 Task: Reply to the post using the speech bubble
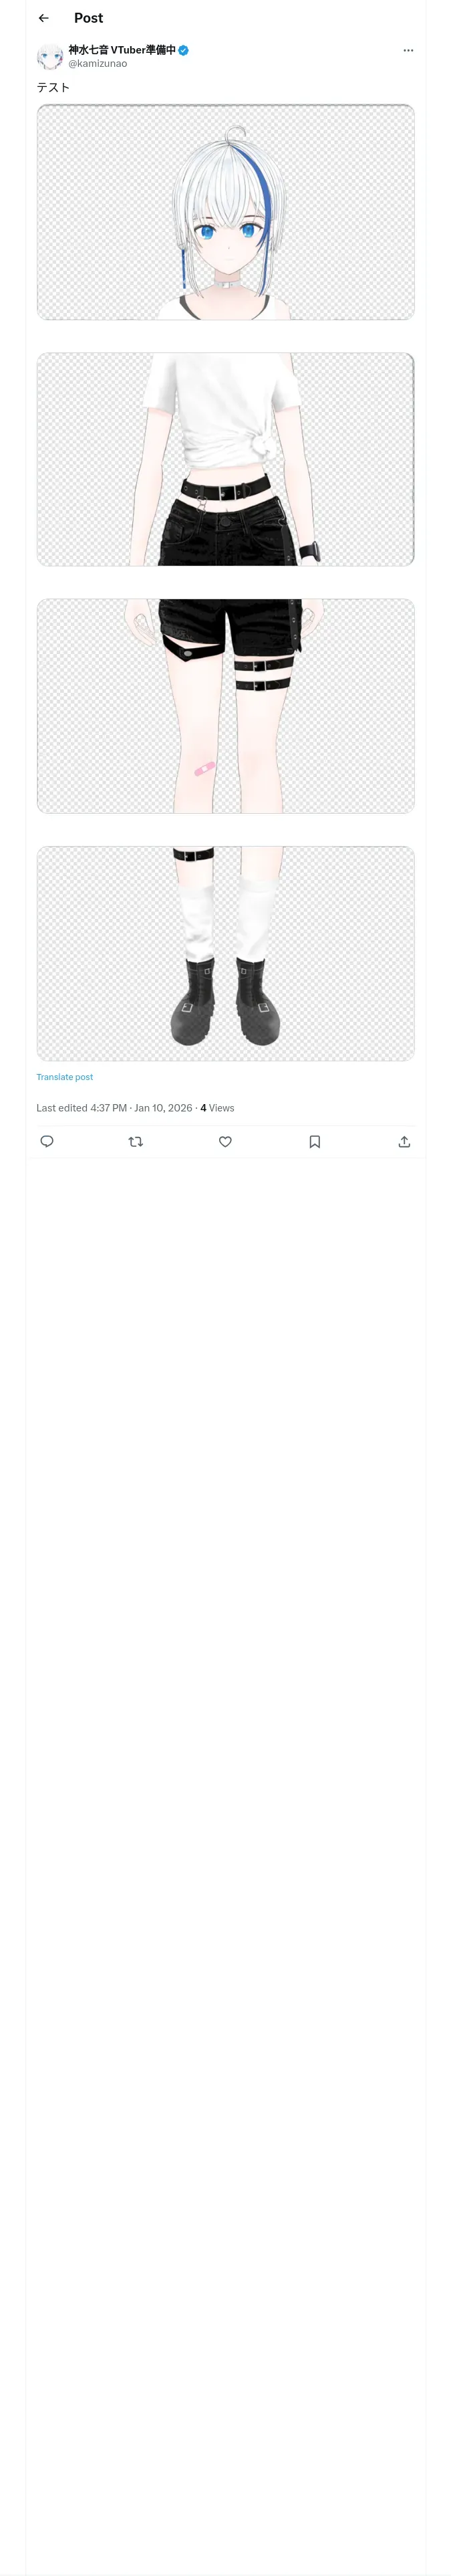pos(47,1141)
